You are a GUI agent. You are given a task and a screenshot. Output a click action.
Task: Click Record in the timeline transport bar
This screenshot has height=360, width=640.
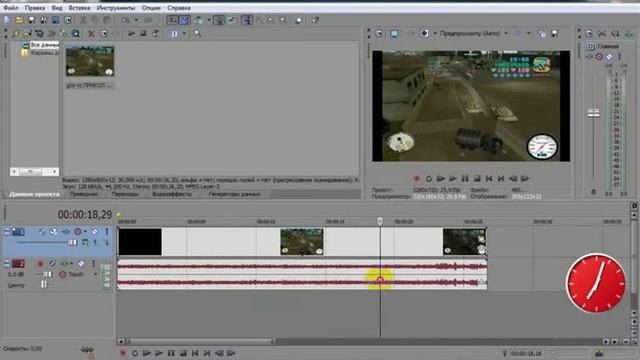click(122, 353)
